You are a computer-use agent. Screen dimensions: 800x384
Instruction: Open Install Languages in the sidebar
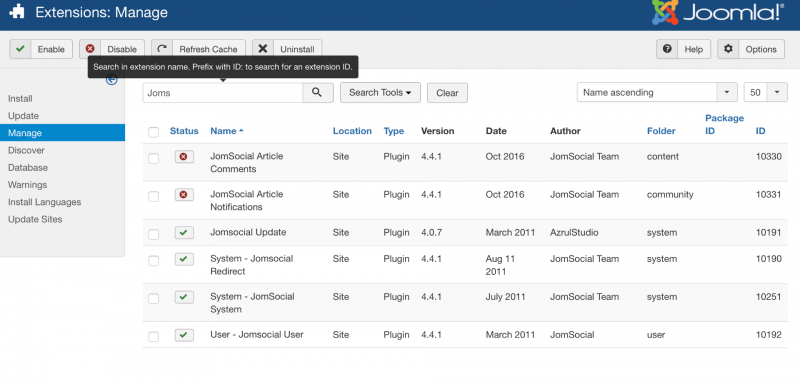coord(44,202)
